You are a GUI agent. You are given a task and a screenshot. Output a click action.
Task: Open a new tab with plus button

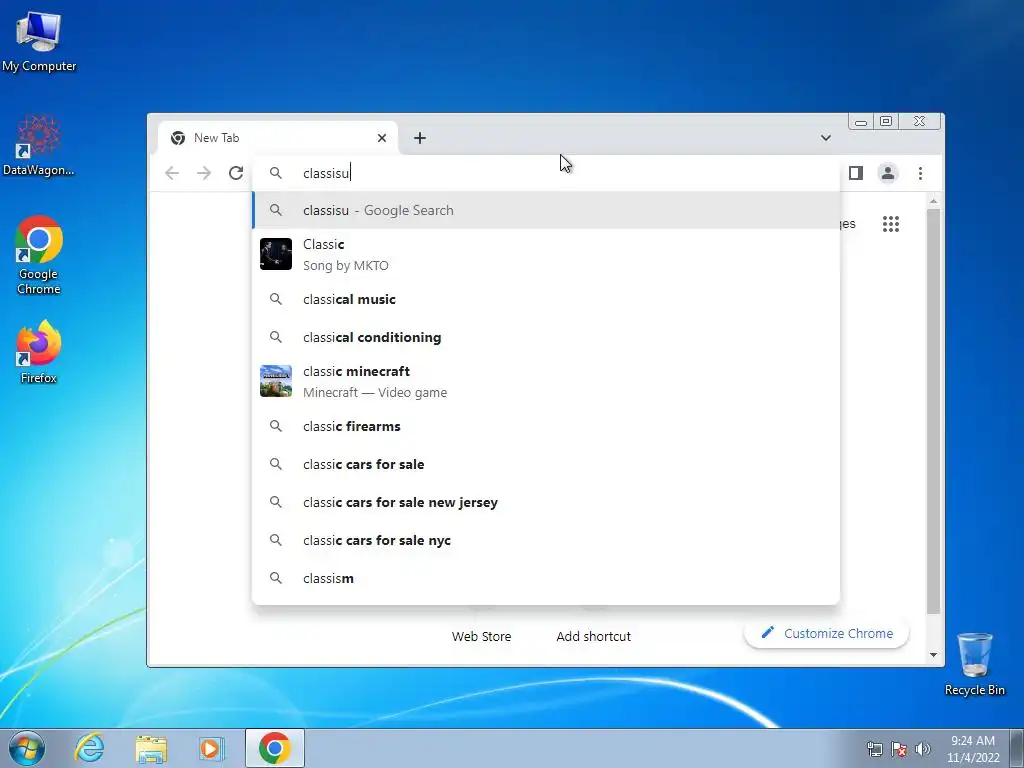click(420, 138)
